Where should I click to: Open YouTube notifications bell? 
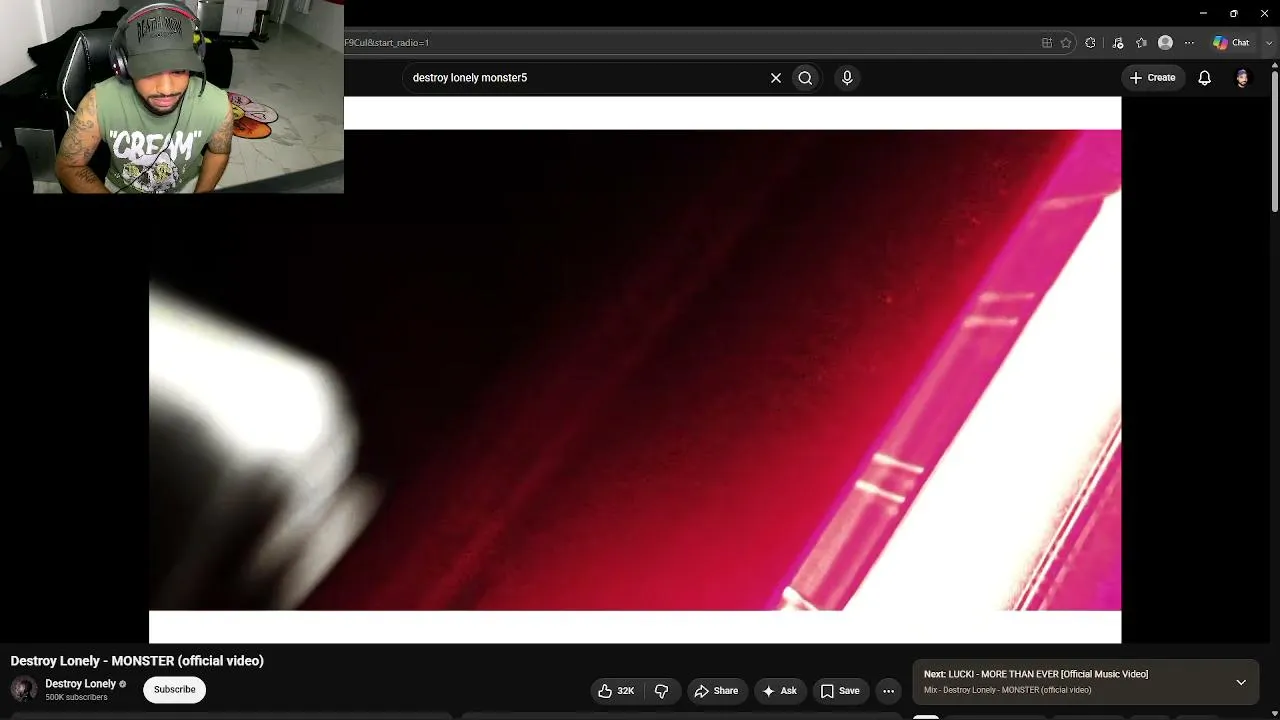point(1204,78)
